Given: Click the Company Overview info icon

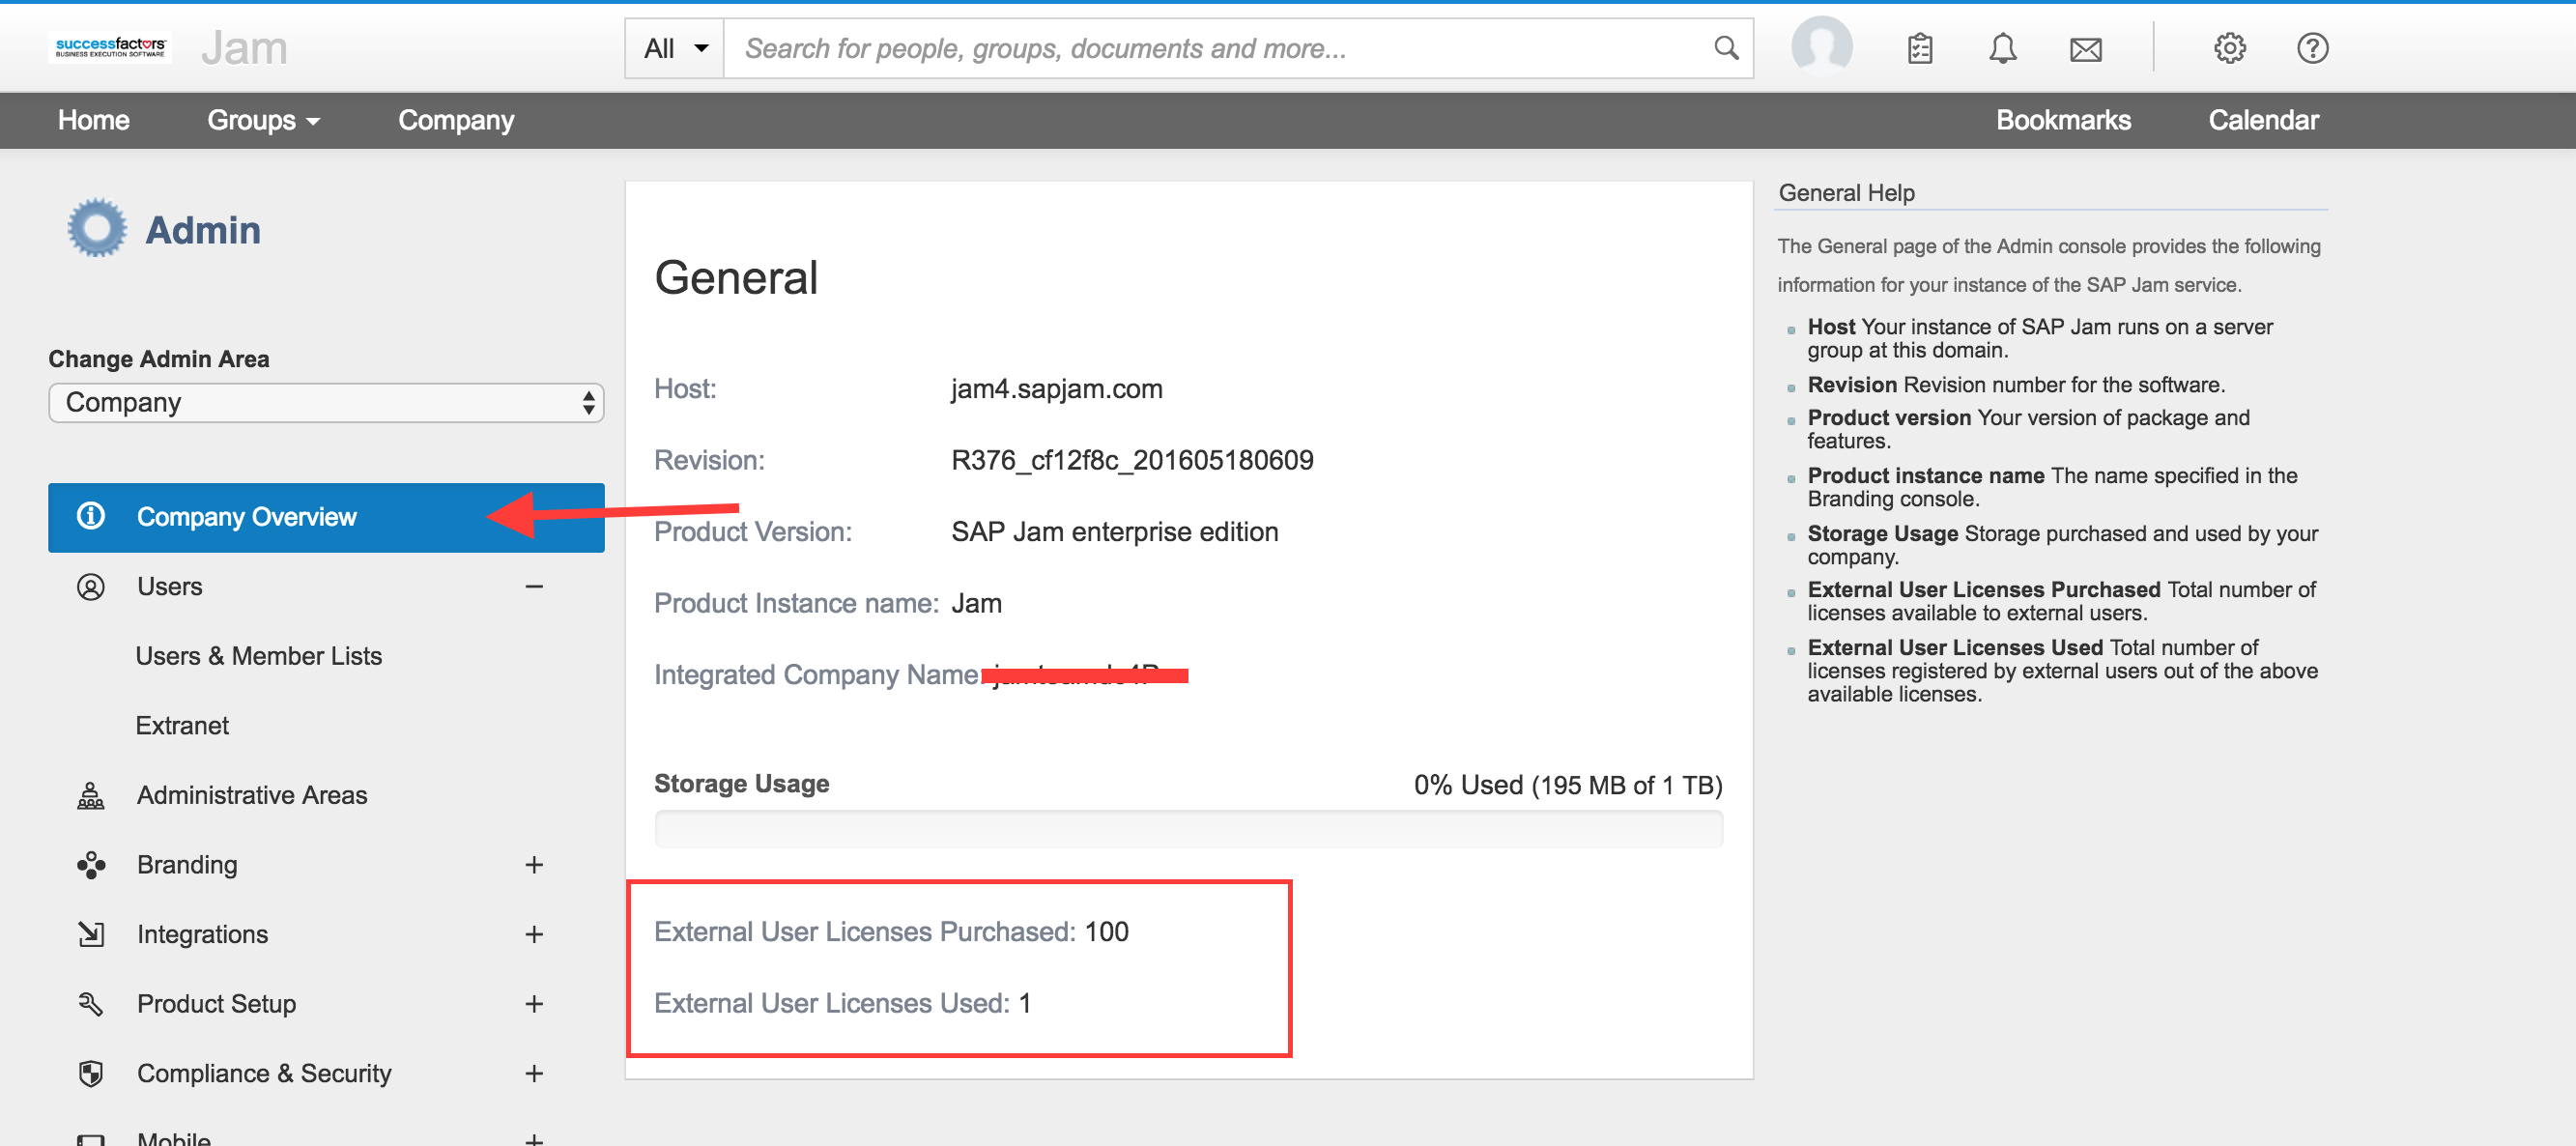Looking at the screenshot, I should 91,515.
